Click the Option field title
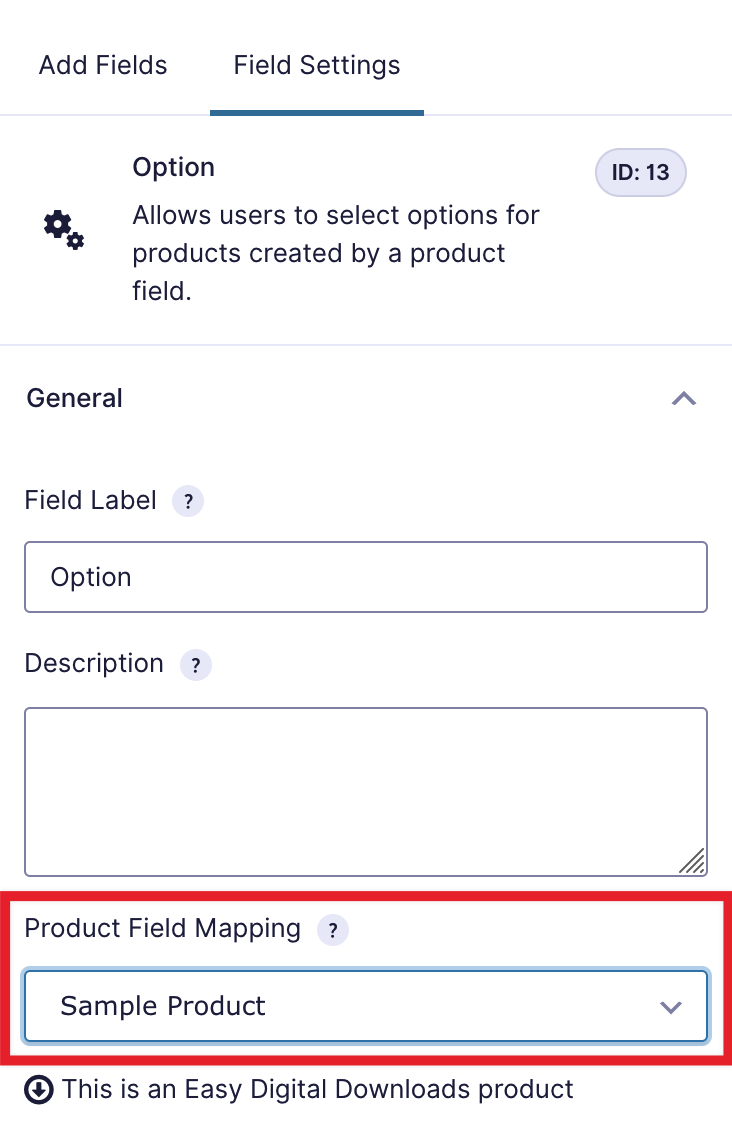732x1132 pixels. click(x=173, y=167)
